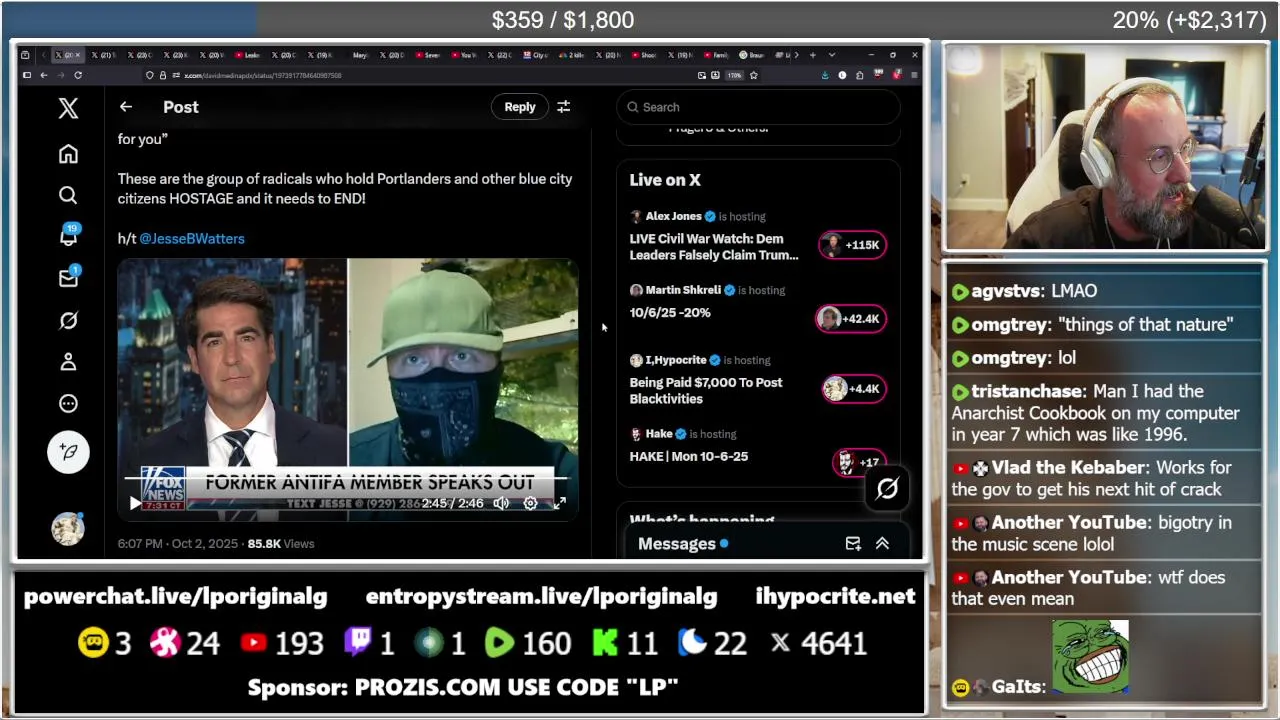Play the Fox News video
The image size is (1280, 720).
coord(135,503)
